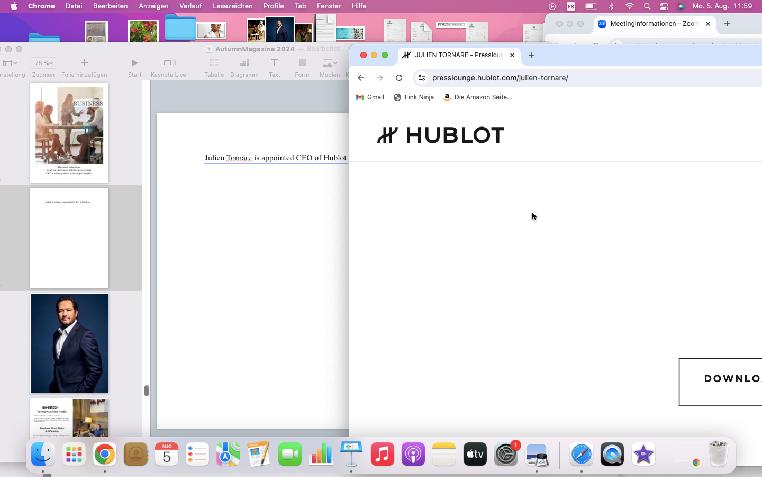Open Podcasts from the Dock
Viewport: 762px width, 477px height.
pos(413,455)
